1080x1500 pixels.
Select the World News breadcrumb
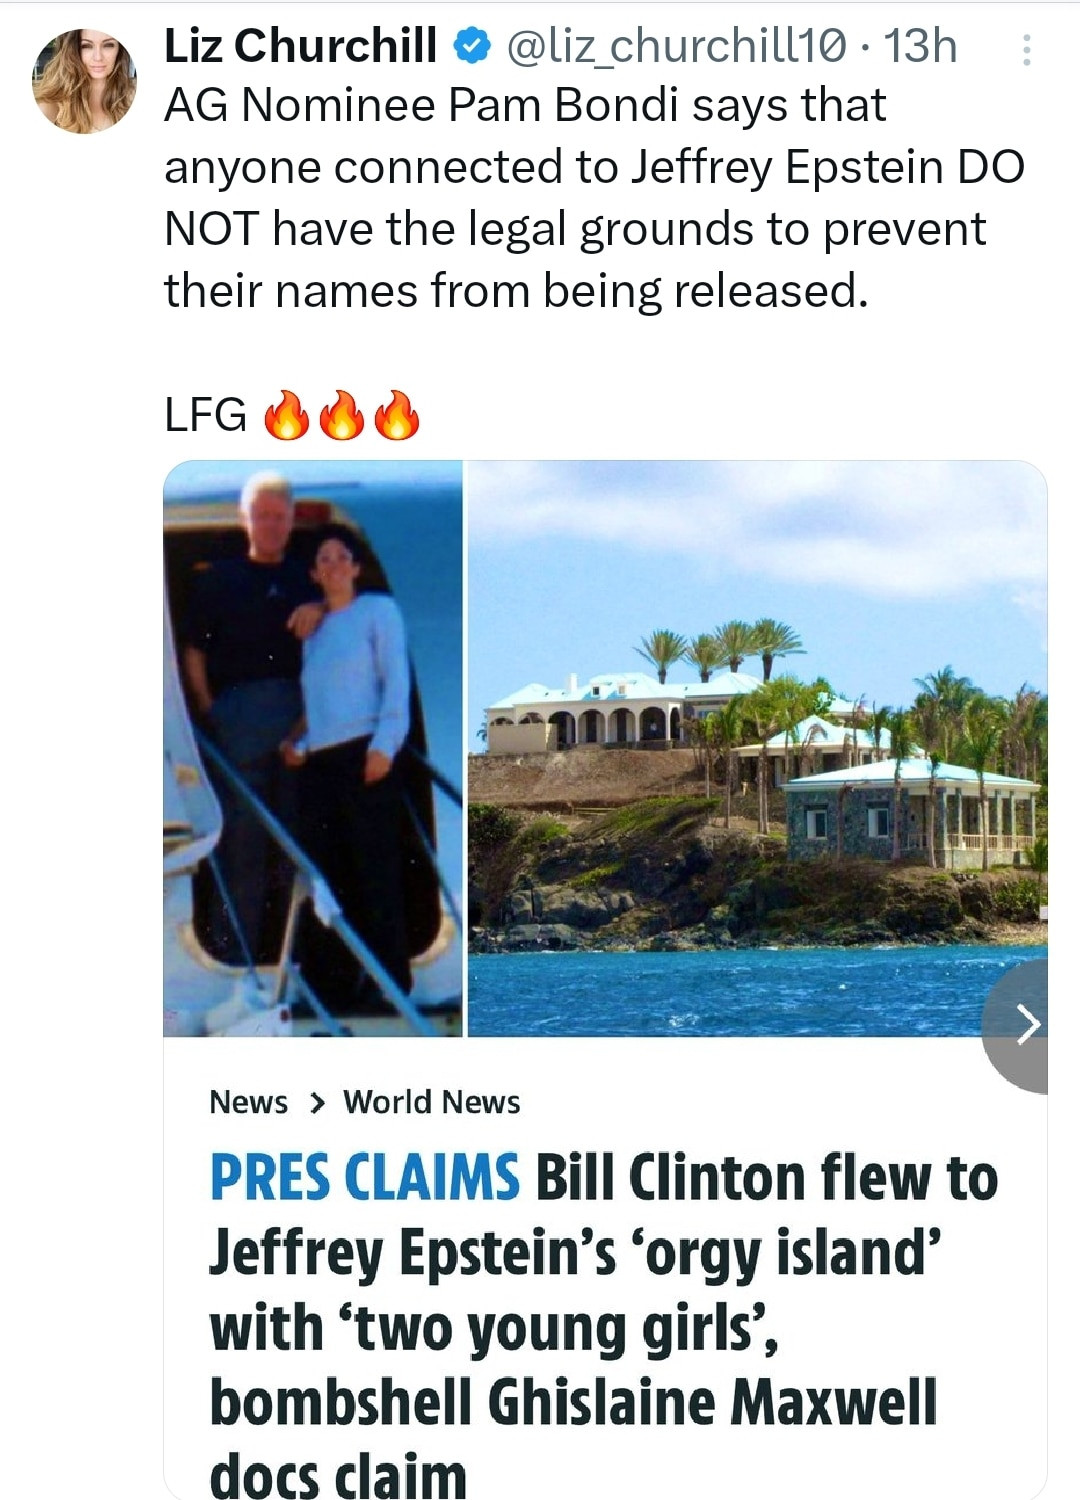pos(432,1102)
